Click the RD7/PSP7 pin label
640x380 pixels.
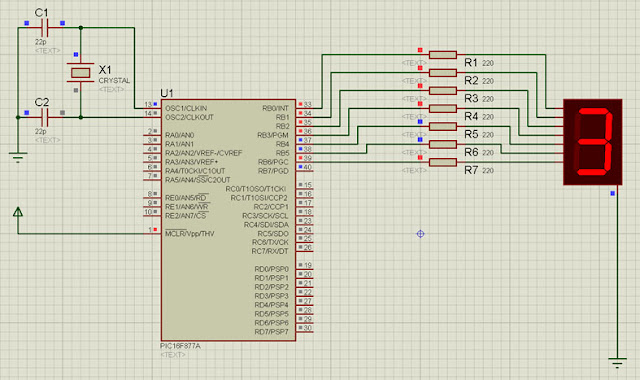(271, 332)
